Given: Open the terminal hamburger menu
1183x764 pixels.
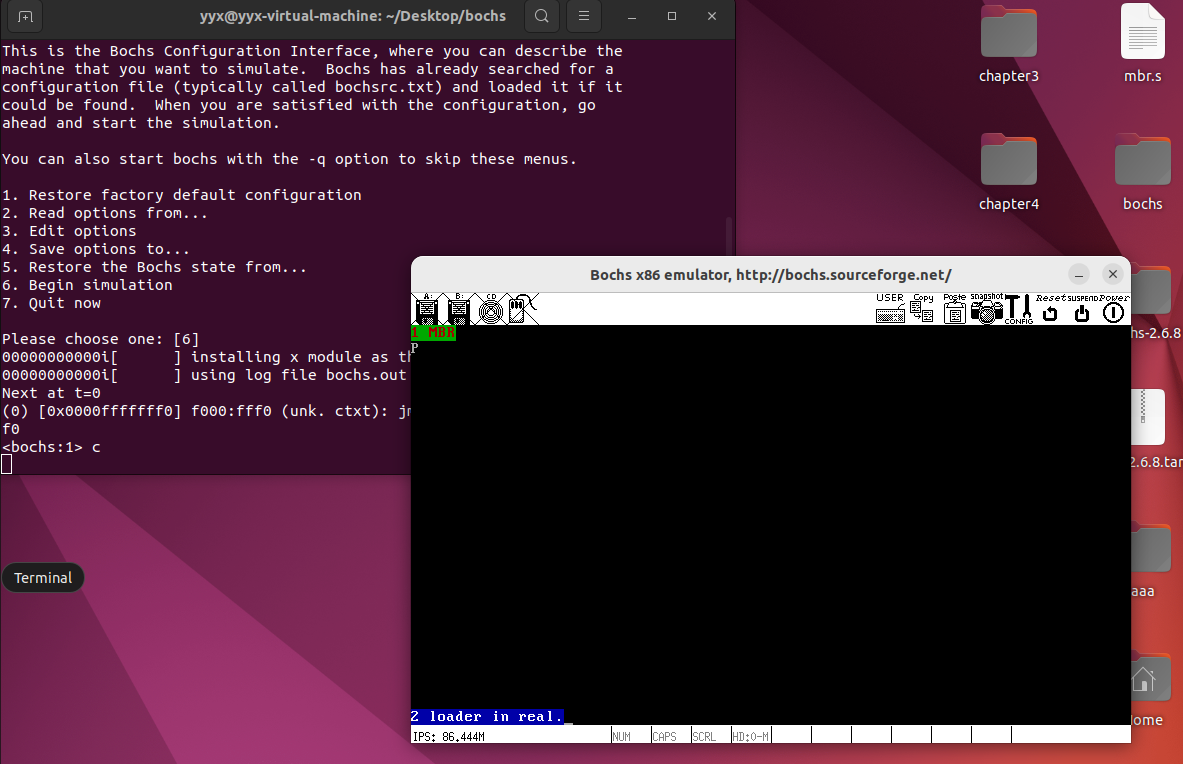Looking at the screenshot, I should click(584, 16).
